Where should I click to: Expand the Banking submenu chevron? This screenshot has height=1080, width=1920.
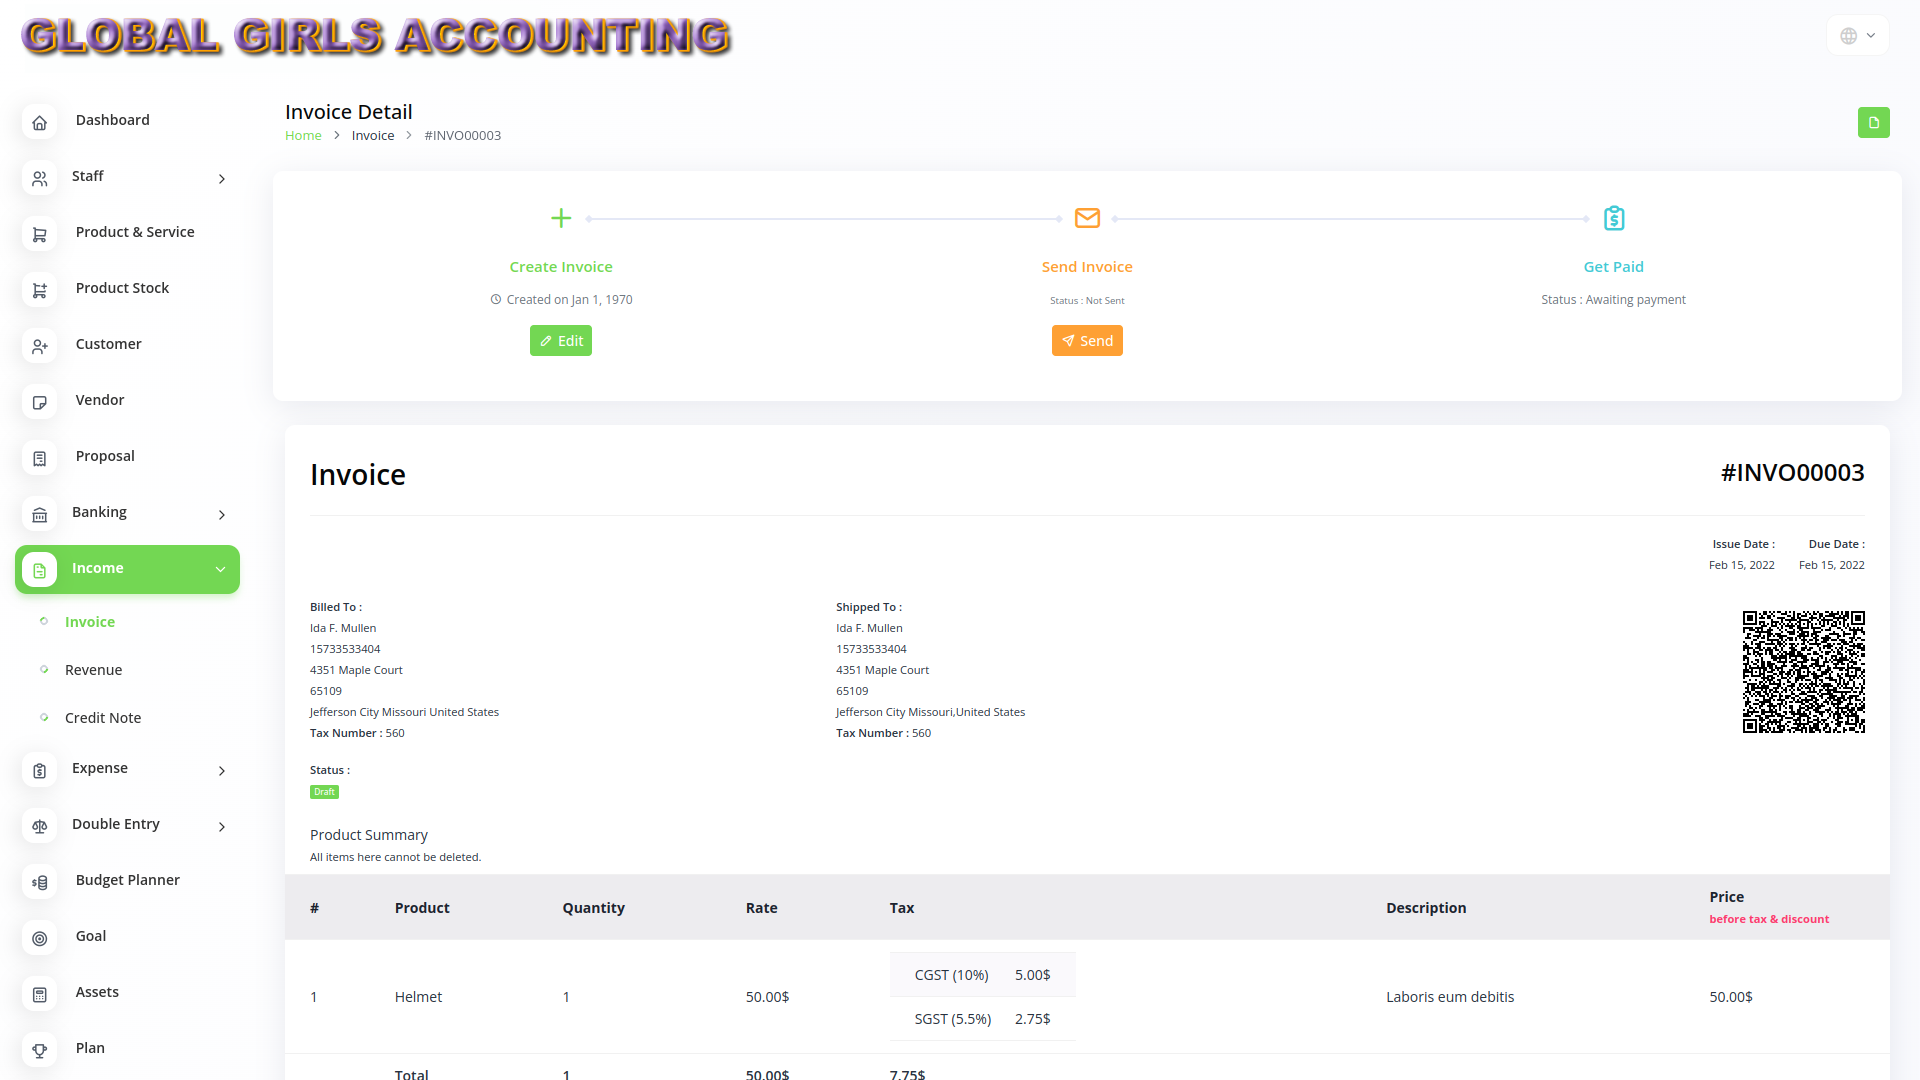(222, 515)
